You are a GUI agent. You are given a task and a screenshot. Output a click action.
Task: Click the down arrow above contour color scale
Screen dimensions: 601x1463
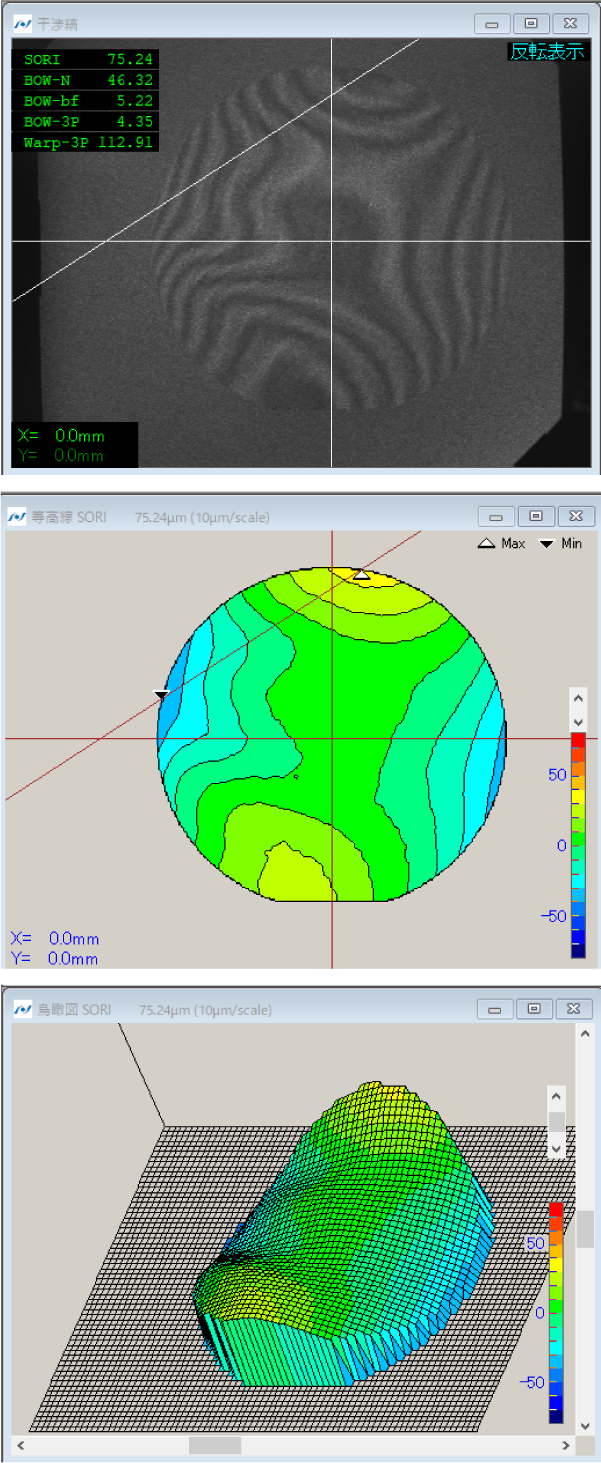[x=577, y=721]
